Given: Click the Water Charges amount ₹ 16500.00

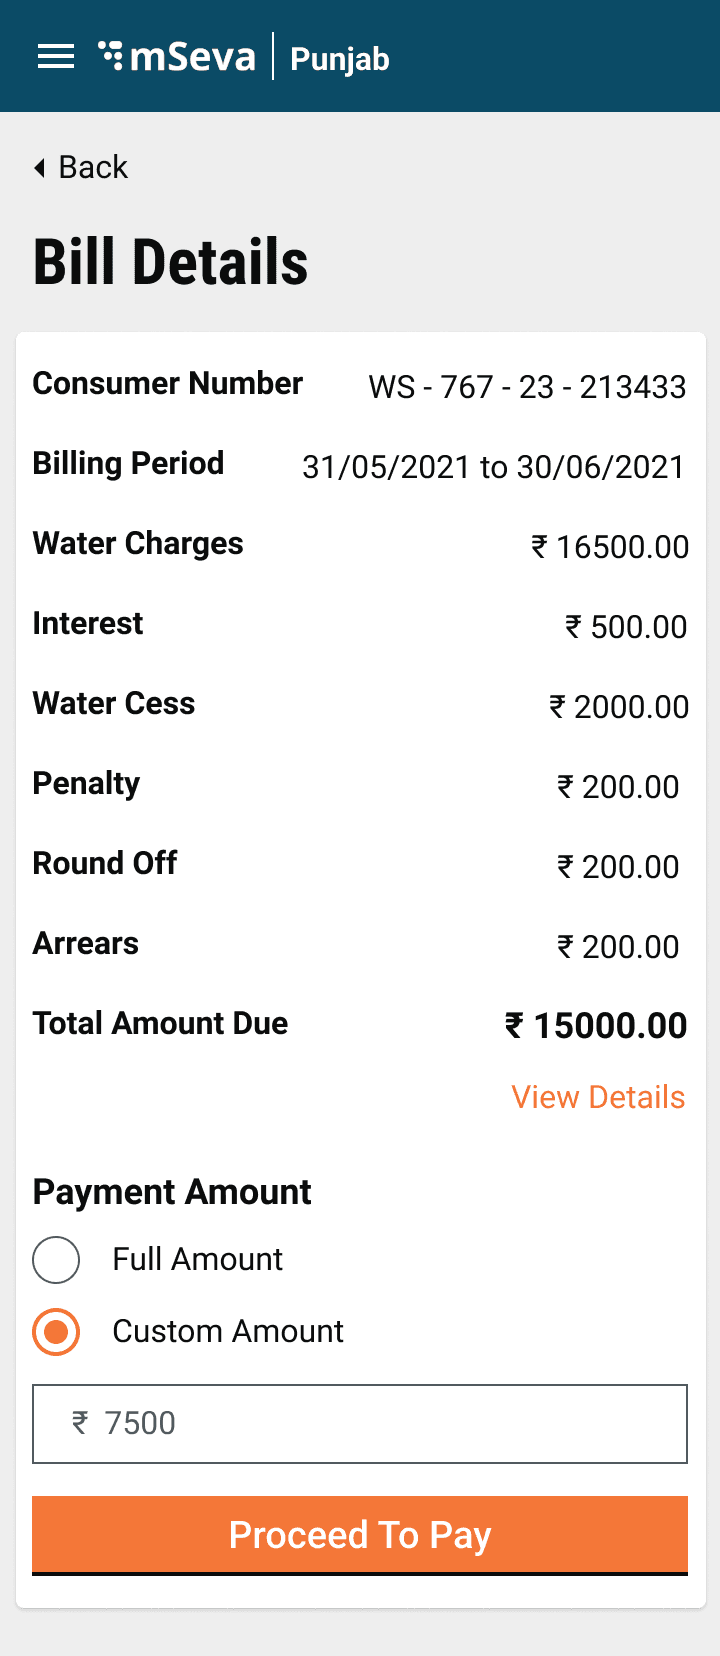Looking at the screenshot, I should pyautogui.click(x=609, y=547).
